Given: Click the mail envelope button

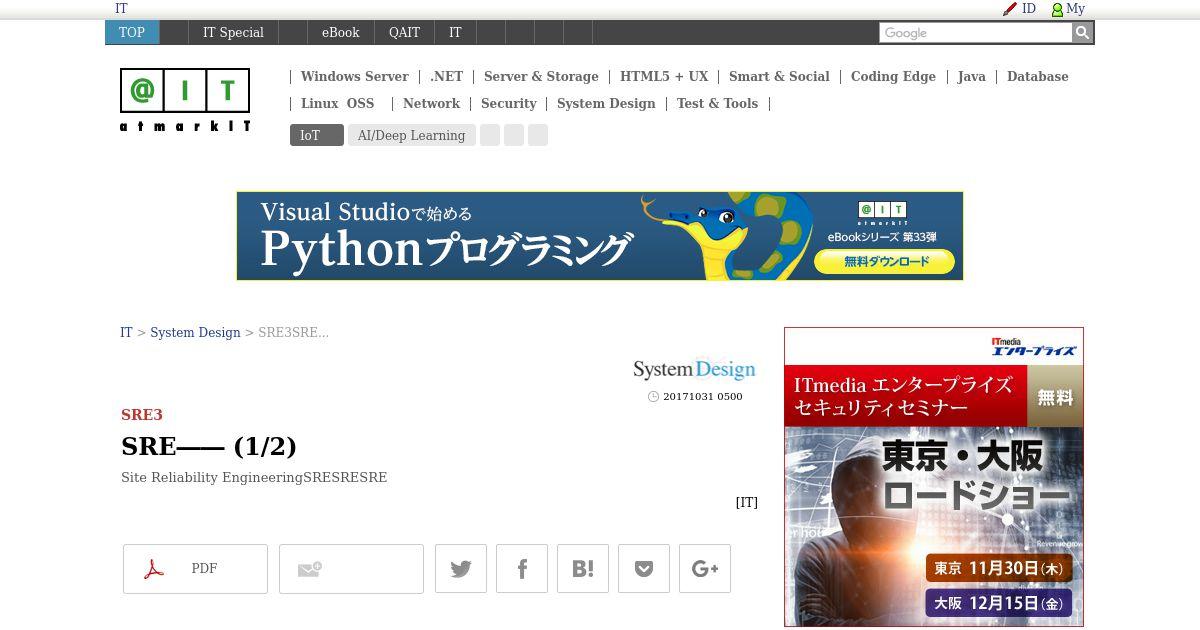Looking at the screenshot, I should [351, 569].
